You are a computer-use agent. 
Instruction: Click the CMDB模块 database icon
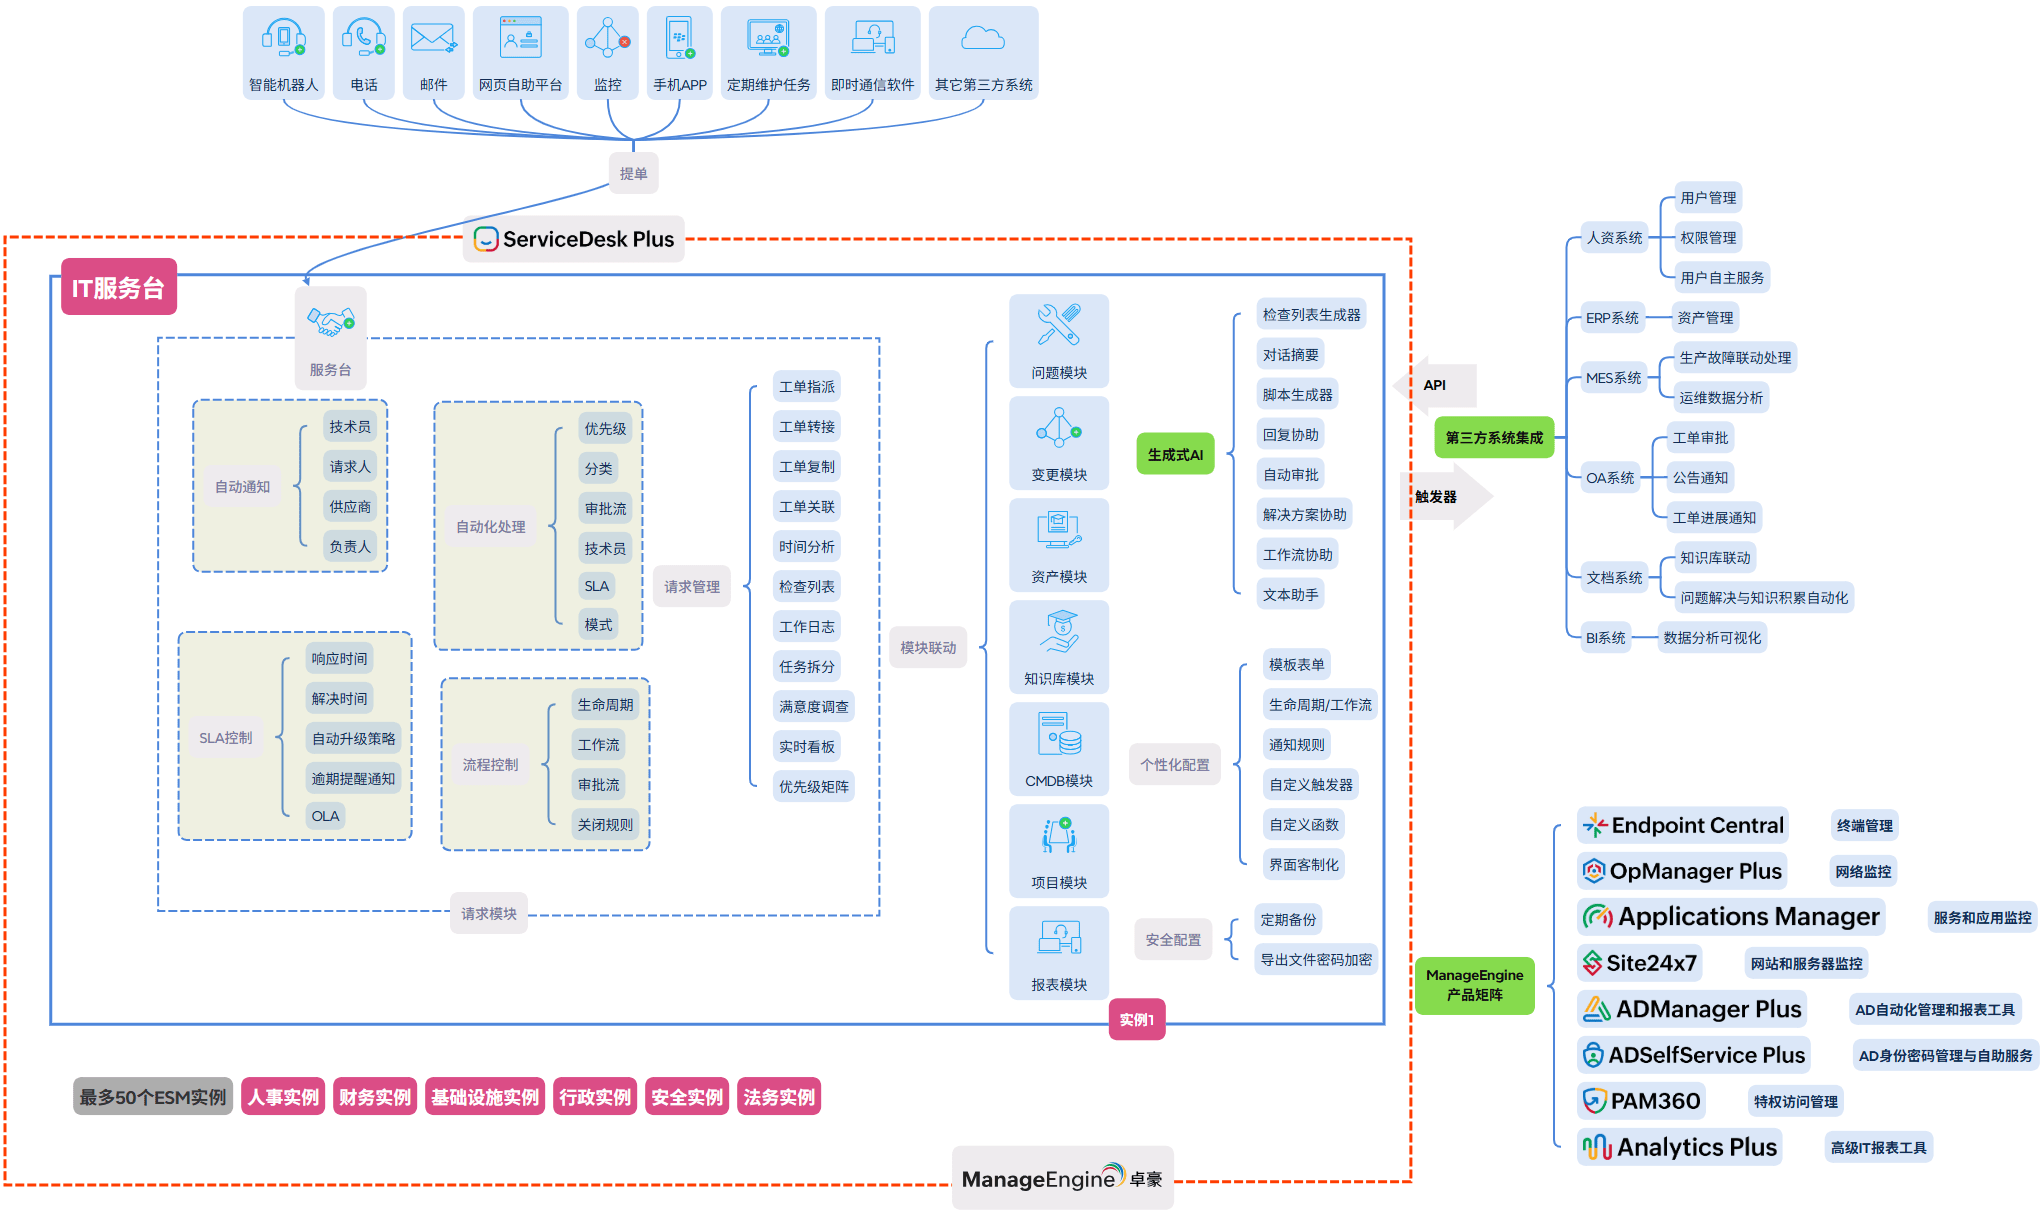point(1058,734)
